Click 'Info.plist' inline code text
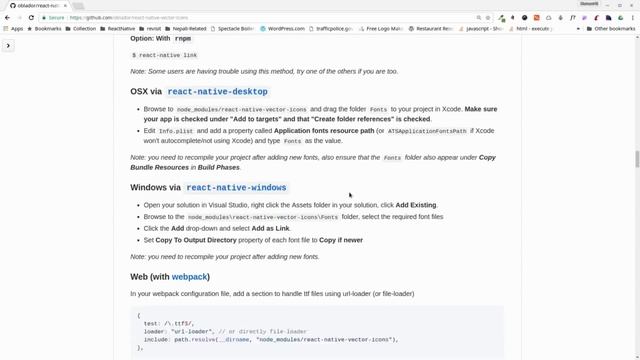 click(x=176, y=131)
